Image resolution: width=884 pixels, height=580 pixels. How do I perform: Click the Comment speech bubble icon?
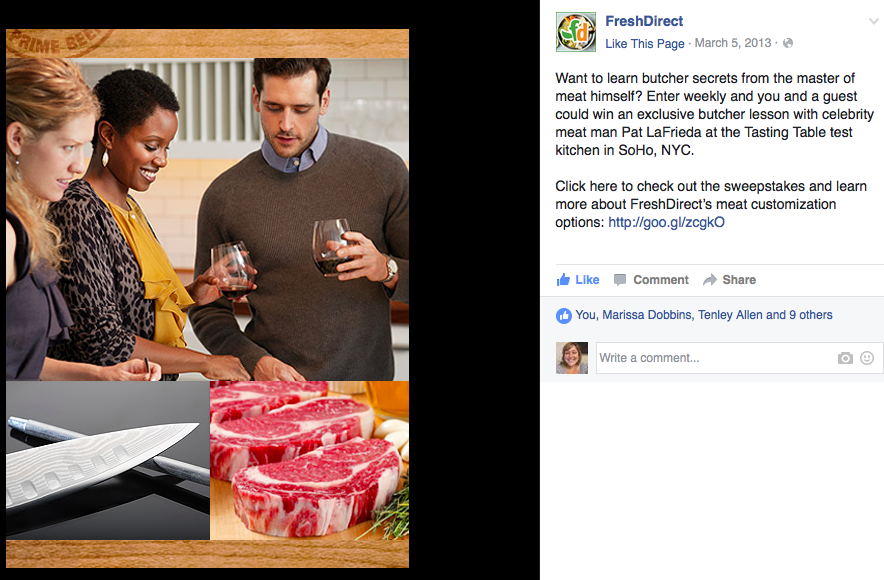coord(620,280)
